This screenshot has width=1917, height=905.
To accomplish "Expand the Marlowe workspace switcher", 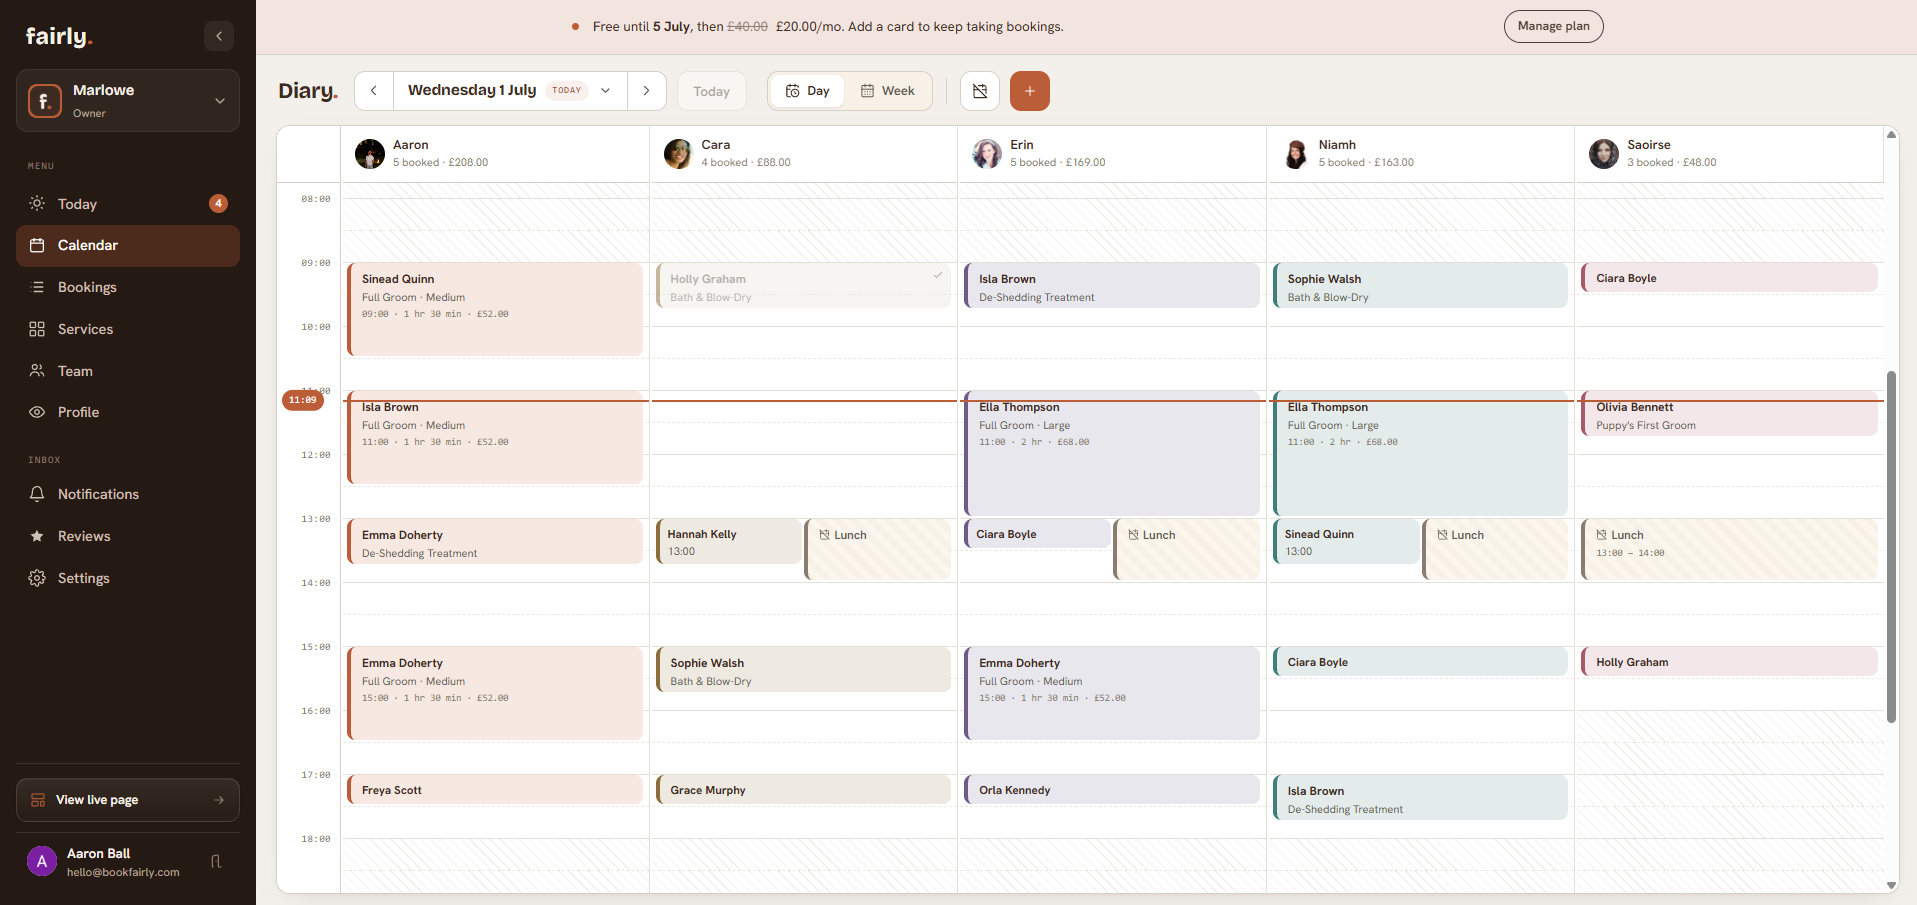I will click(x=128, y=100).
